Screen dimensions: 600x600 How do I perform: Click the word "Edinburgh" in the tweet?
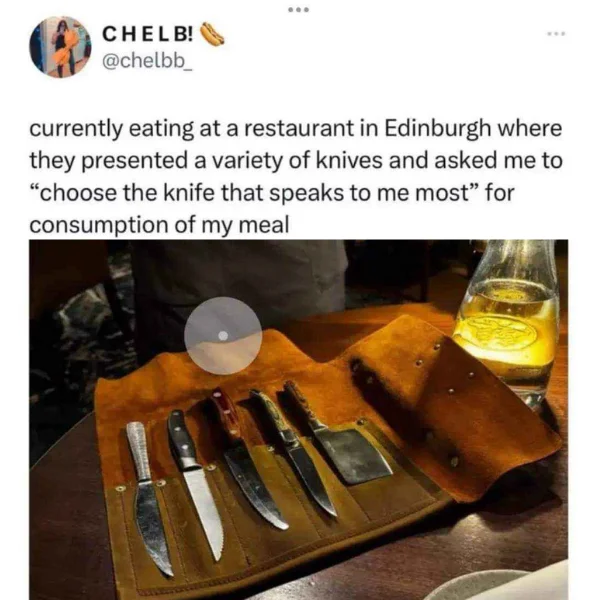click(x=437, y=129)
